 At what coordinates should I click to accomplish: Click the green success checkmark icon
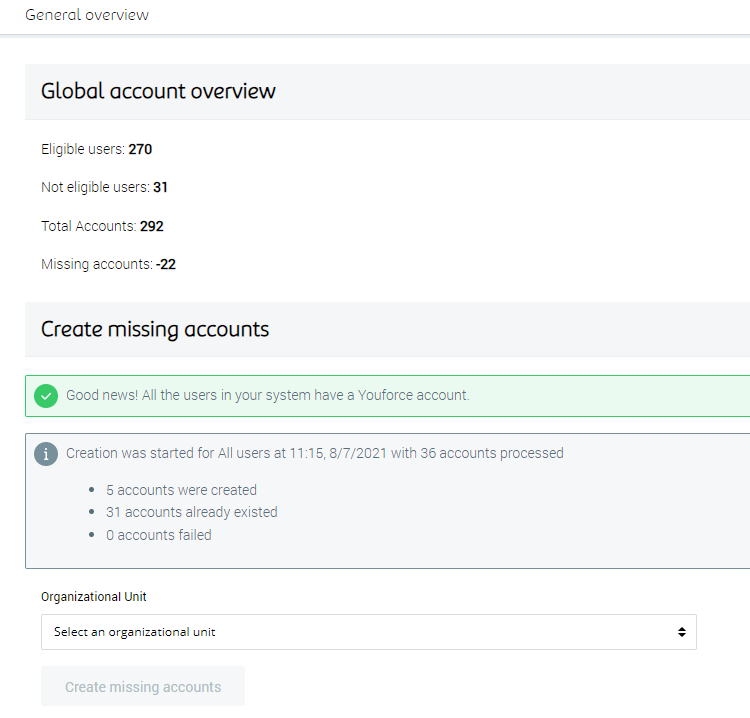pyautogui.click(x=46, y=396)
